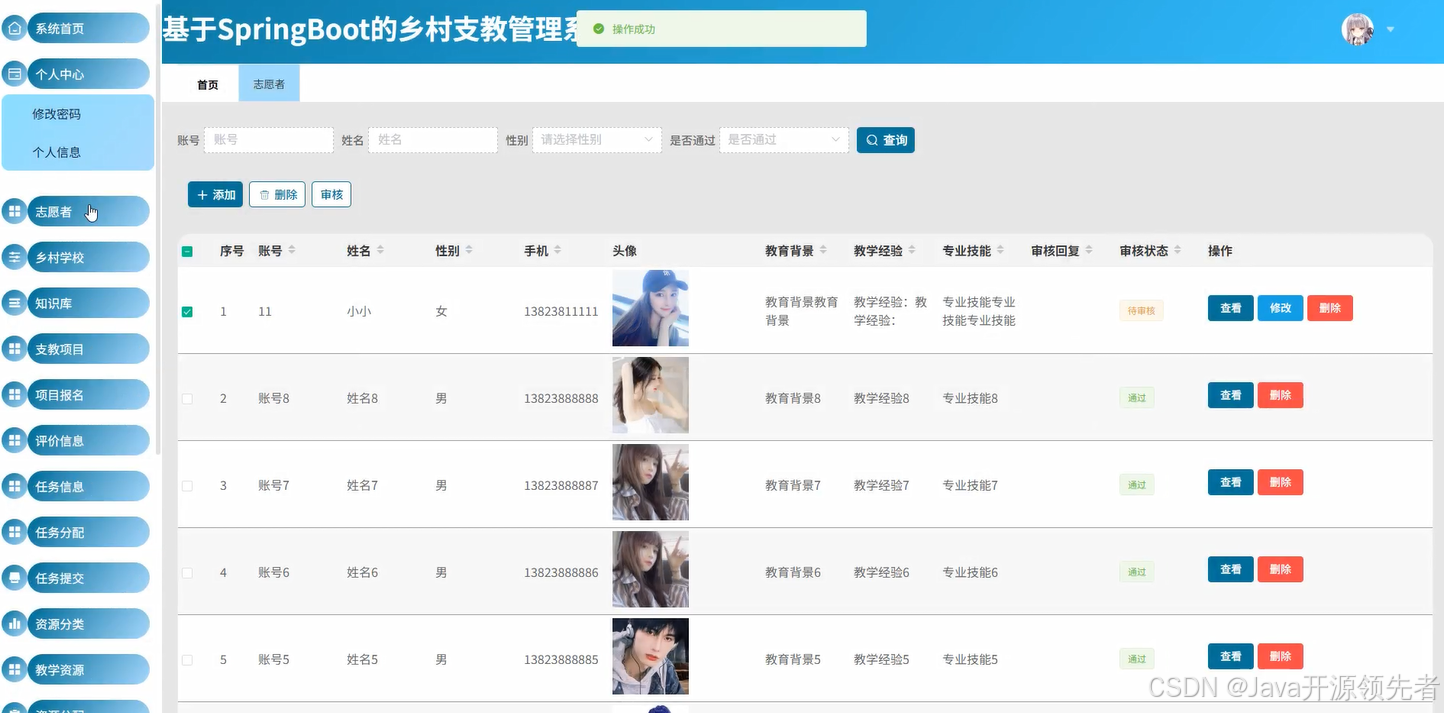
Task: Check the checkbox for row 账号6
Action: click(187, 572)
